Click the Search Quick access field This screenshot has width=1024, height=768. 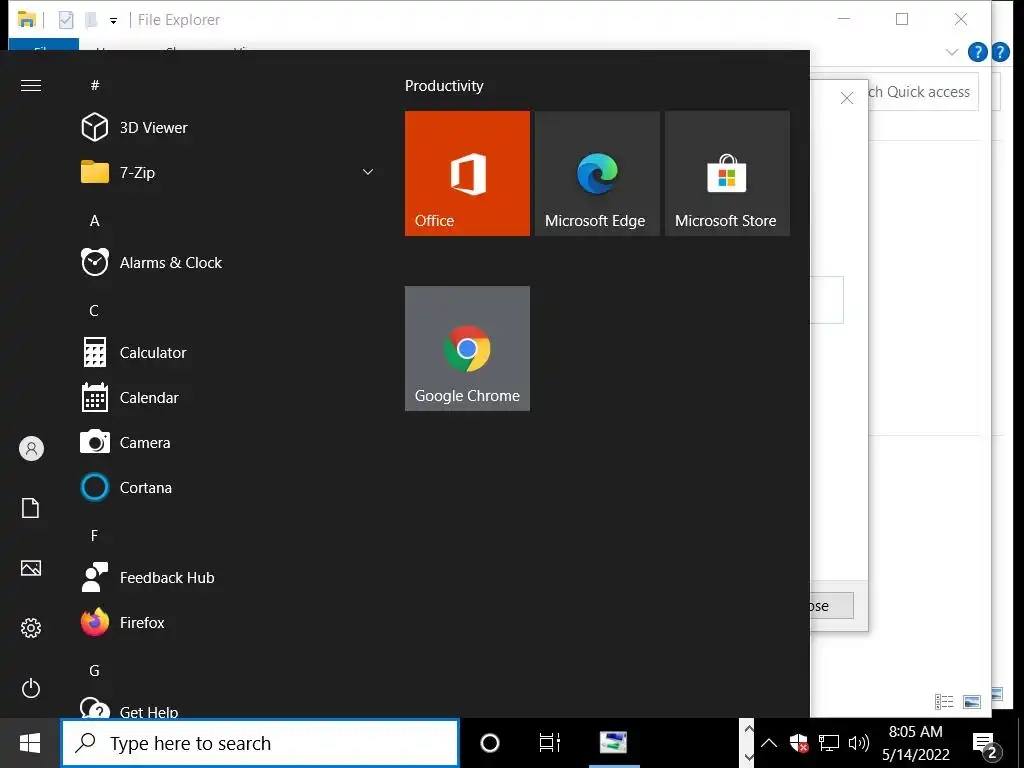923,92
